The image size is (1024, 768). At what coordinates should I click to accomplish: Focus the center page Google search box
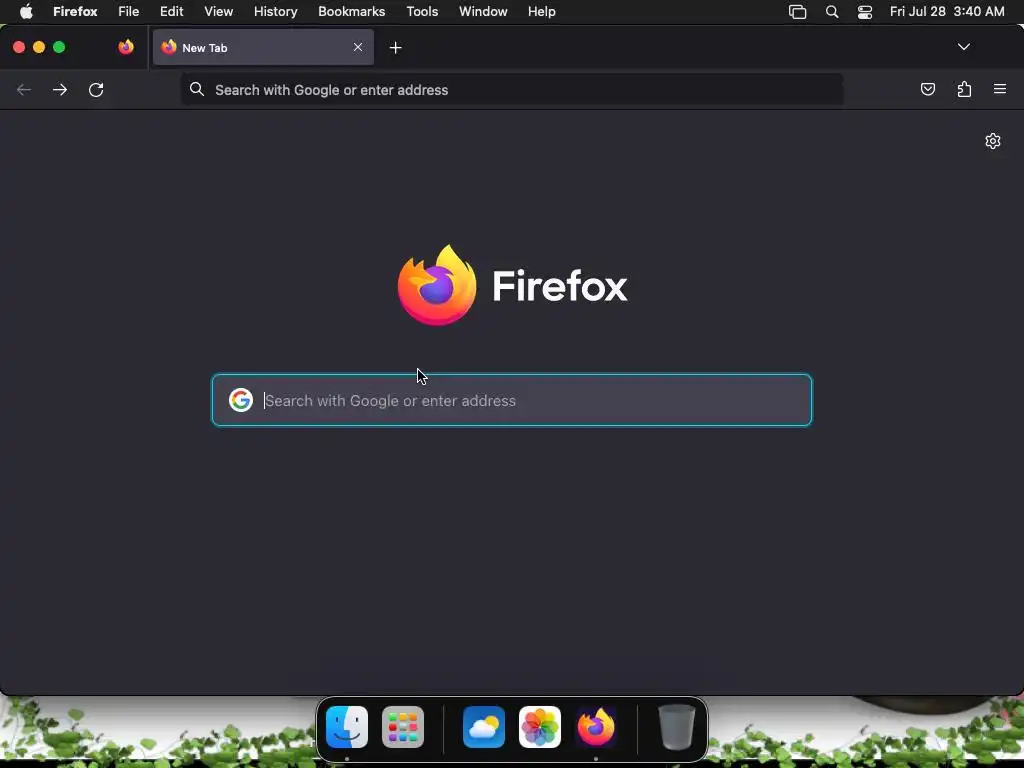[x=512, y=400]
